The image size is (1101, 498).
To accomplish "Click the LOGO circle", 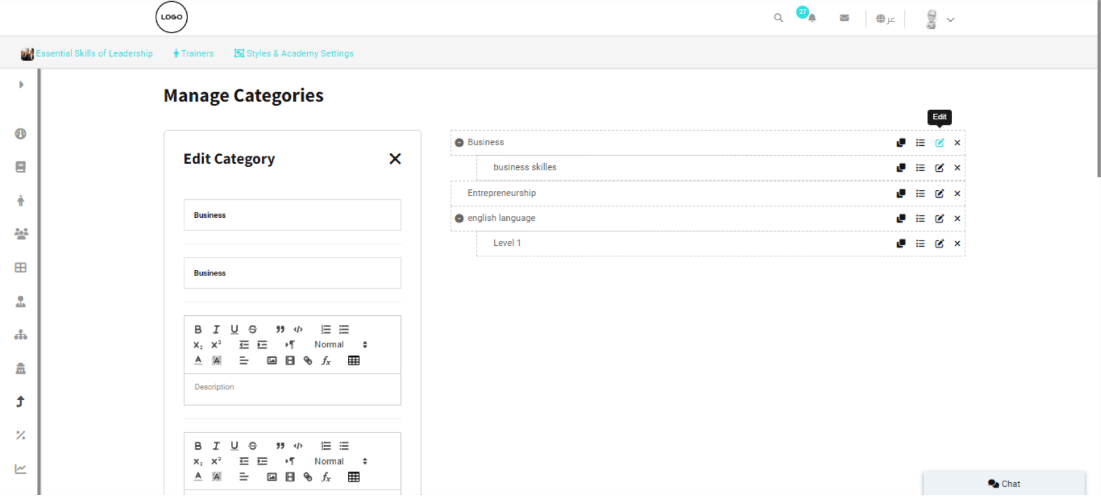I will 171,18.
